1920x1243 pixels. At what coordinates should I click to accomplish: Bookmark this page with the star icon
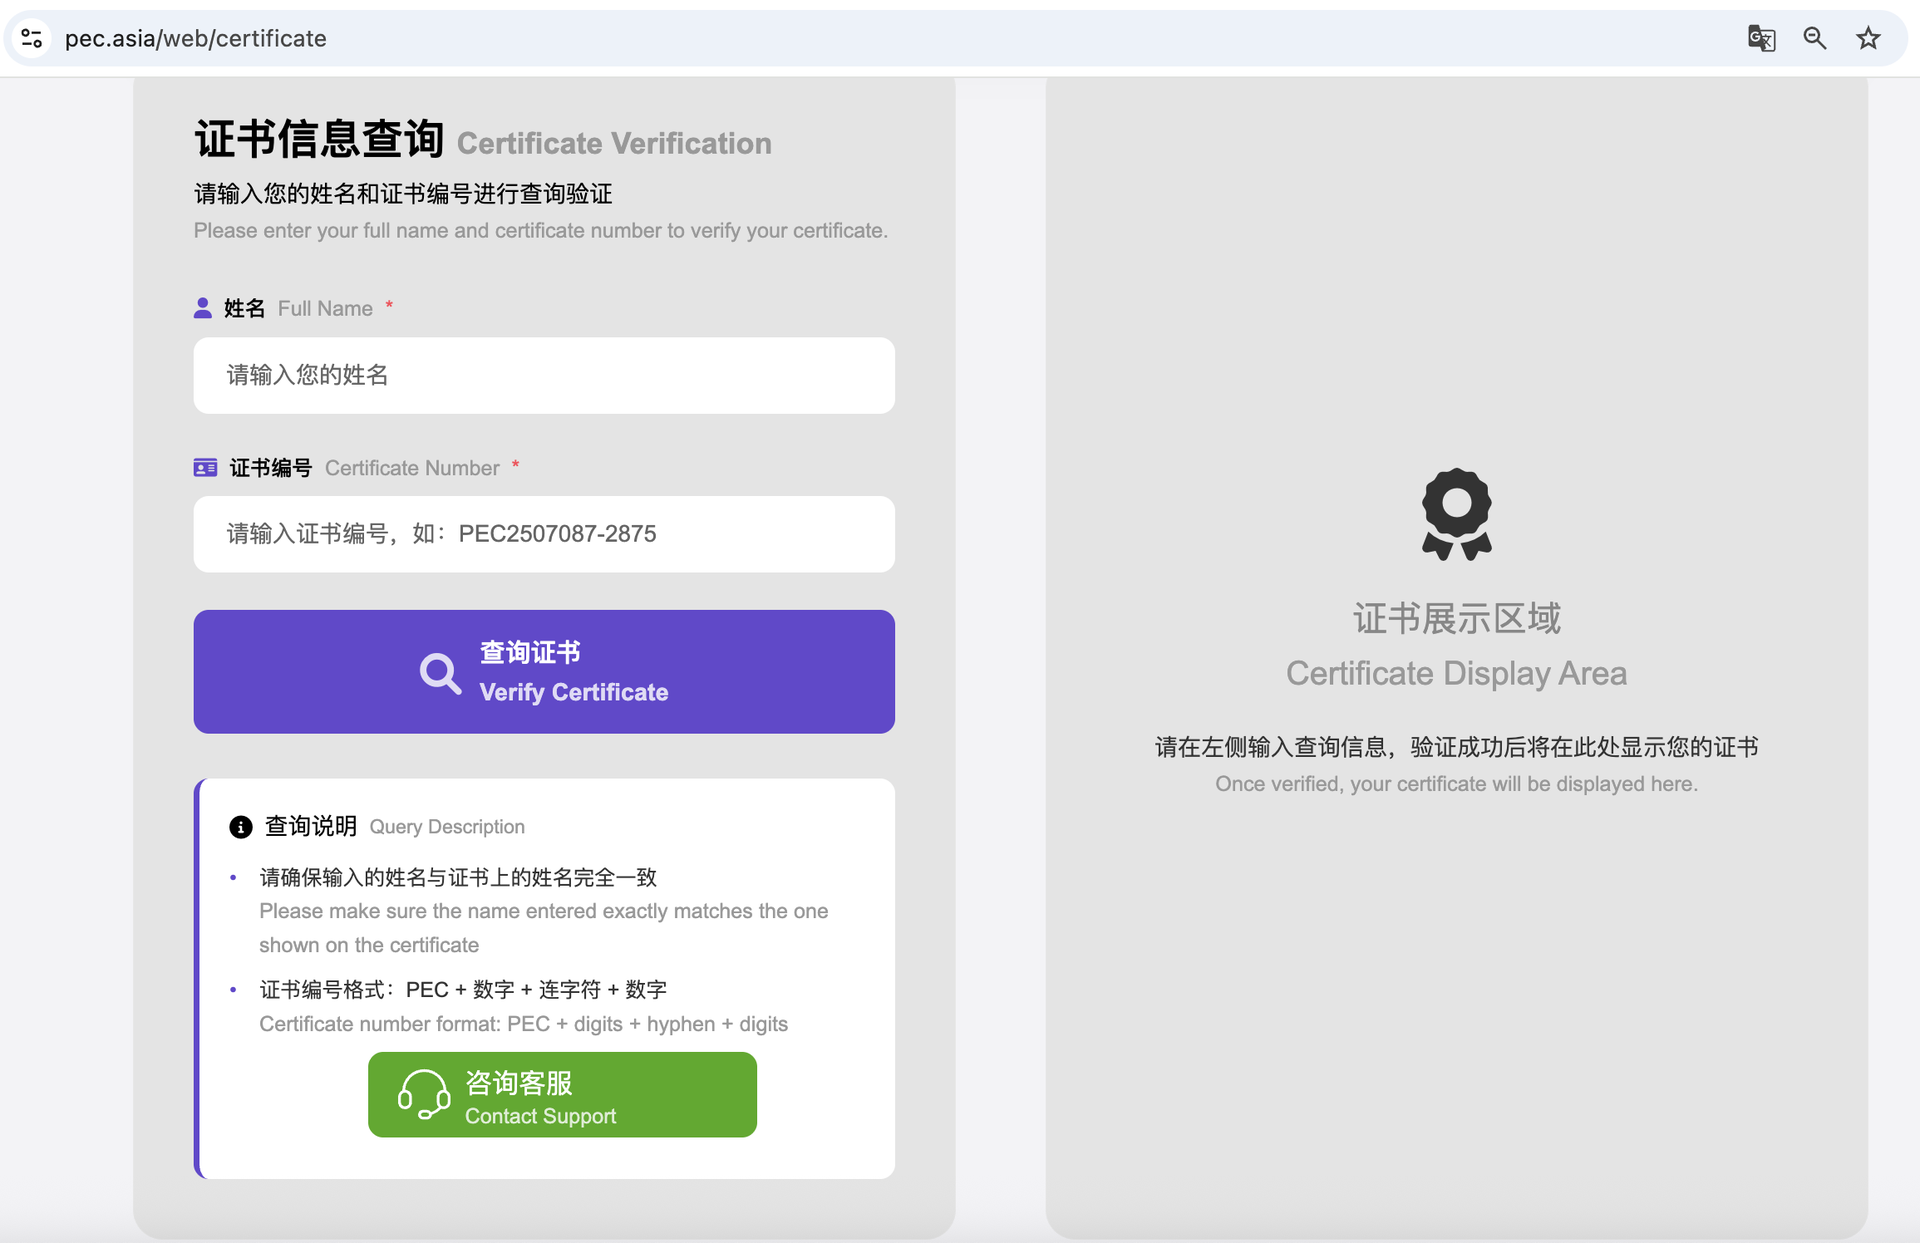(1868, 38)
